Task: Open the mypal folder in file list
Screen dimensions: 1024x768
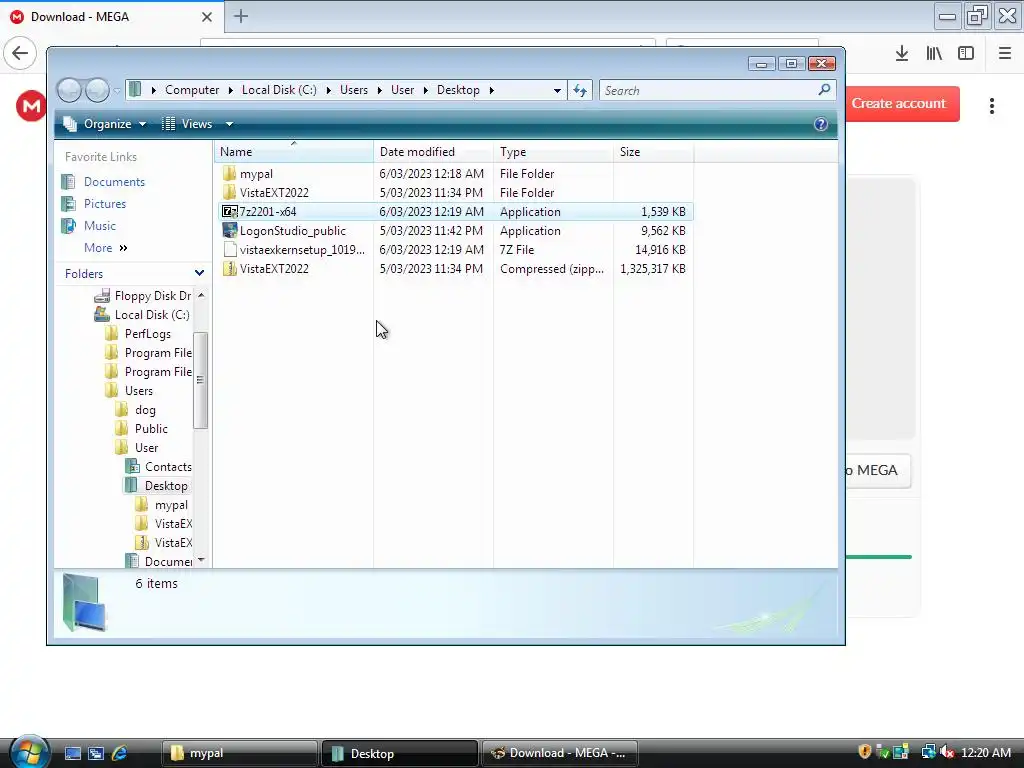Action: [x=256, y=174]
